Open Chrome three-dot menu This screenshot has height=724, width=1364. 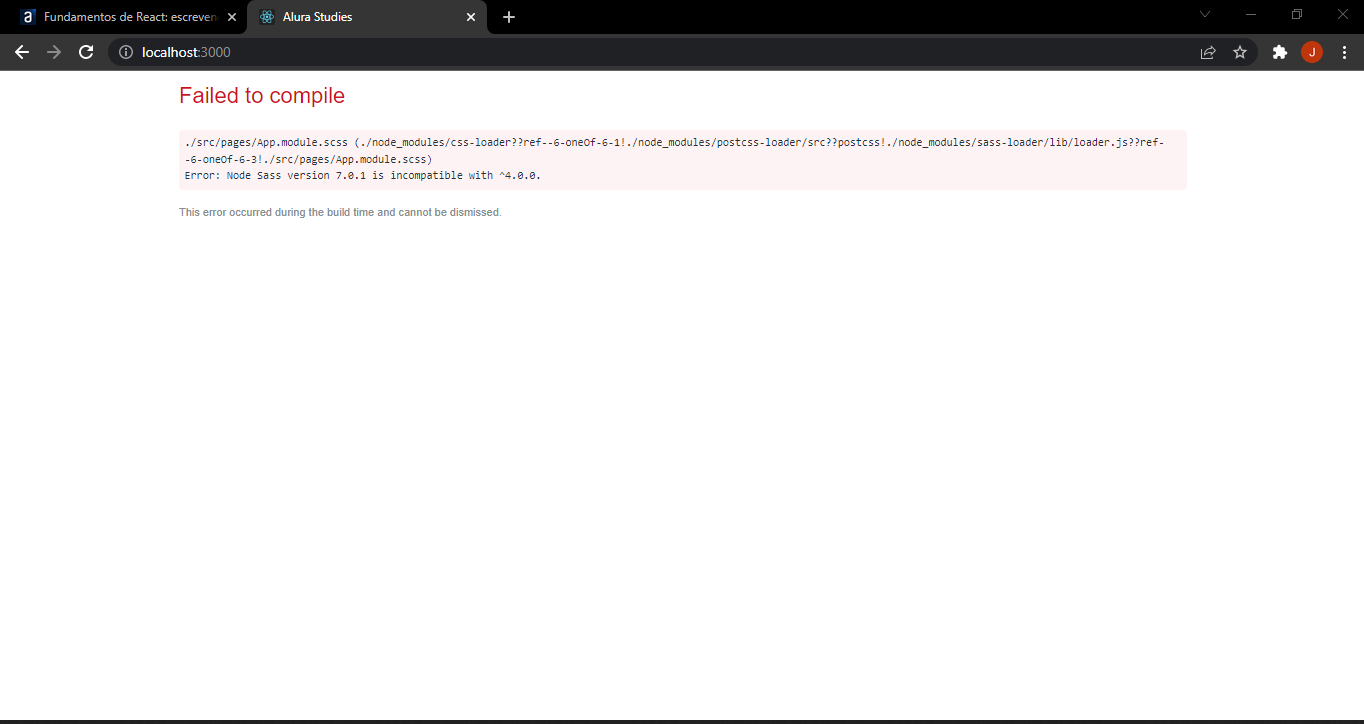point(1344,52)
